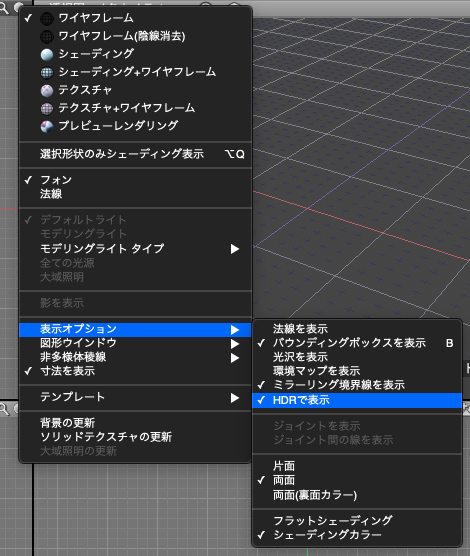This screenshot has width=470, height=556.
Task: Choose the テクスチャ+ワイヤフレーム sphere icon
Action: 47,108
